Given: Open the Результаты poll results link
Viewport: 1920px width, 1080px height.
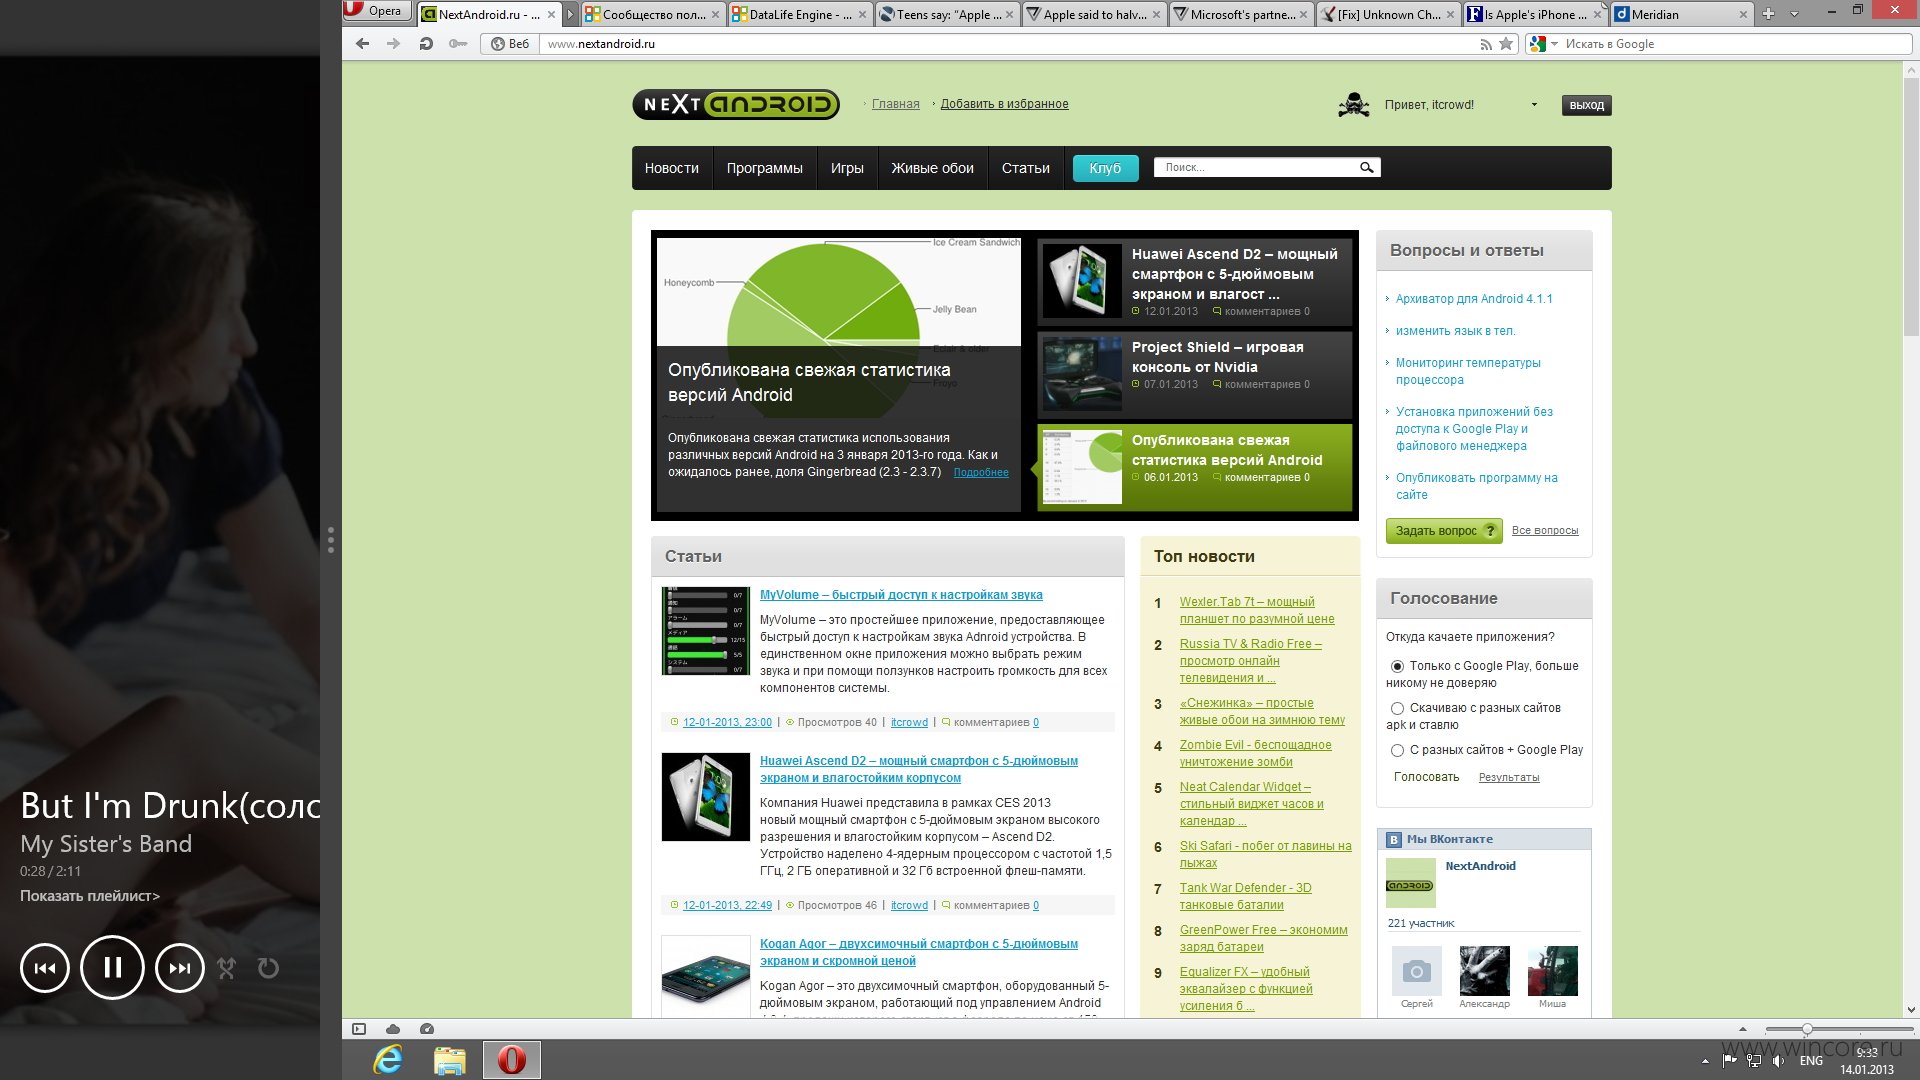Looking at the screenshot, I should coord(1509,778).
